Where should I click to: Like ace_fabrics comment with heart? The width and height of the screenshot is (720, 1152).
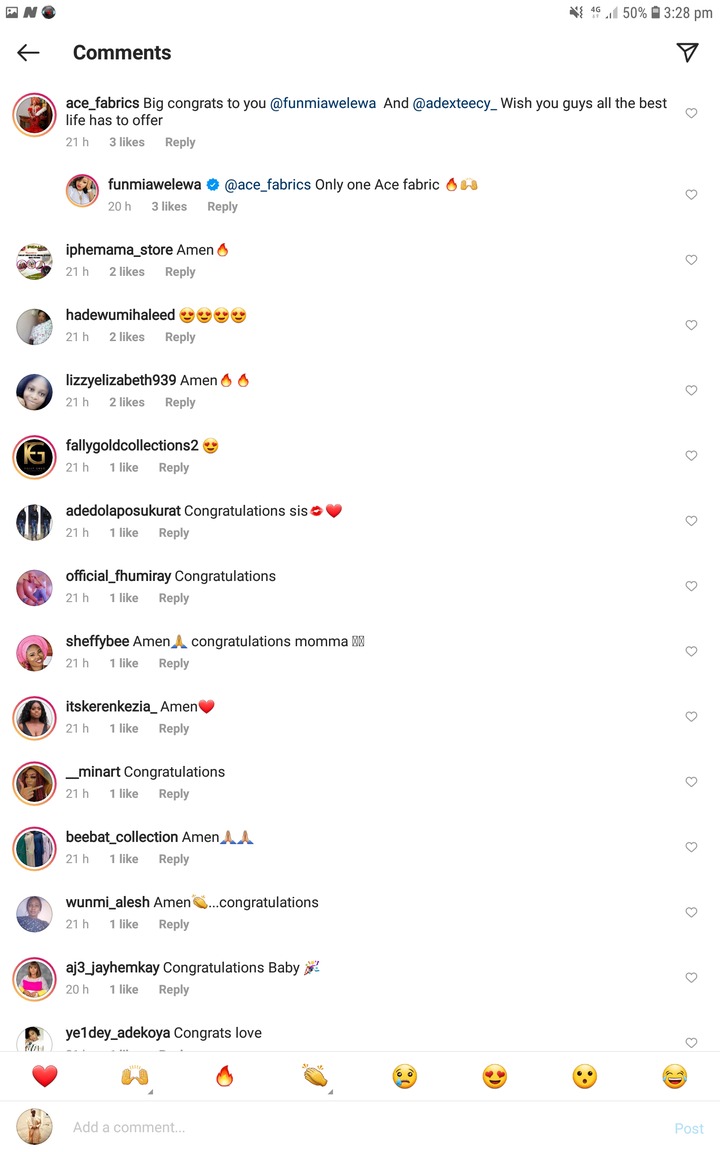pyautogui.click(x=691, y=113)
